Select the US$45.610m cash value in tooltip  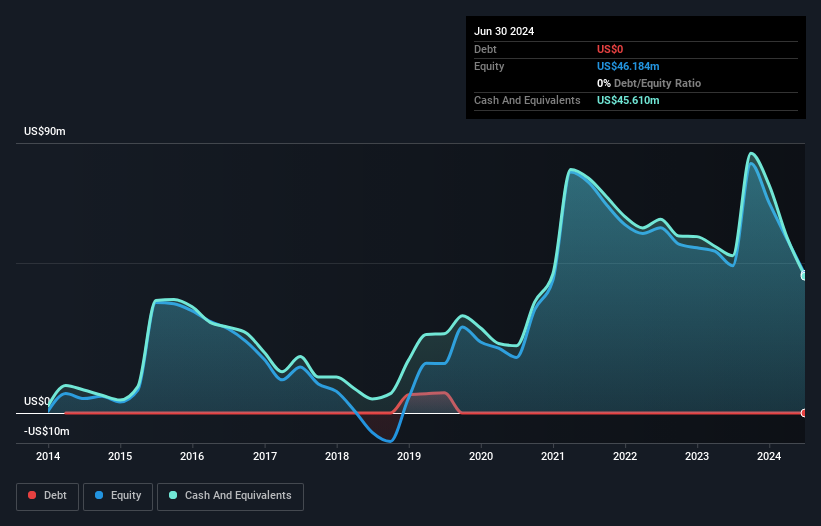[628, 100]
